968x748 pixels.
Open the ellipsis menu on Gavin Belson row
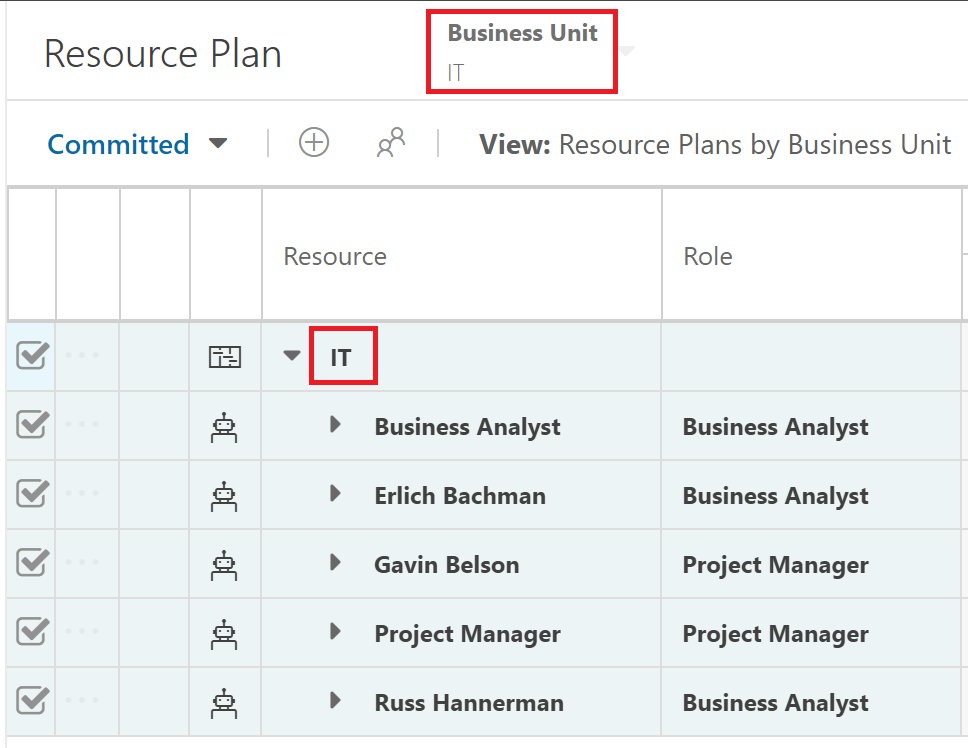tap(82, 562)
